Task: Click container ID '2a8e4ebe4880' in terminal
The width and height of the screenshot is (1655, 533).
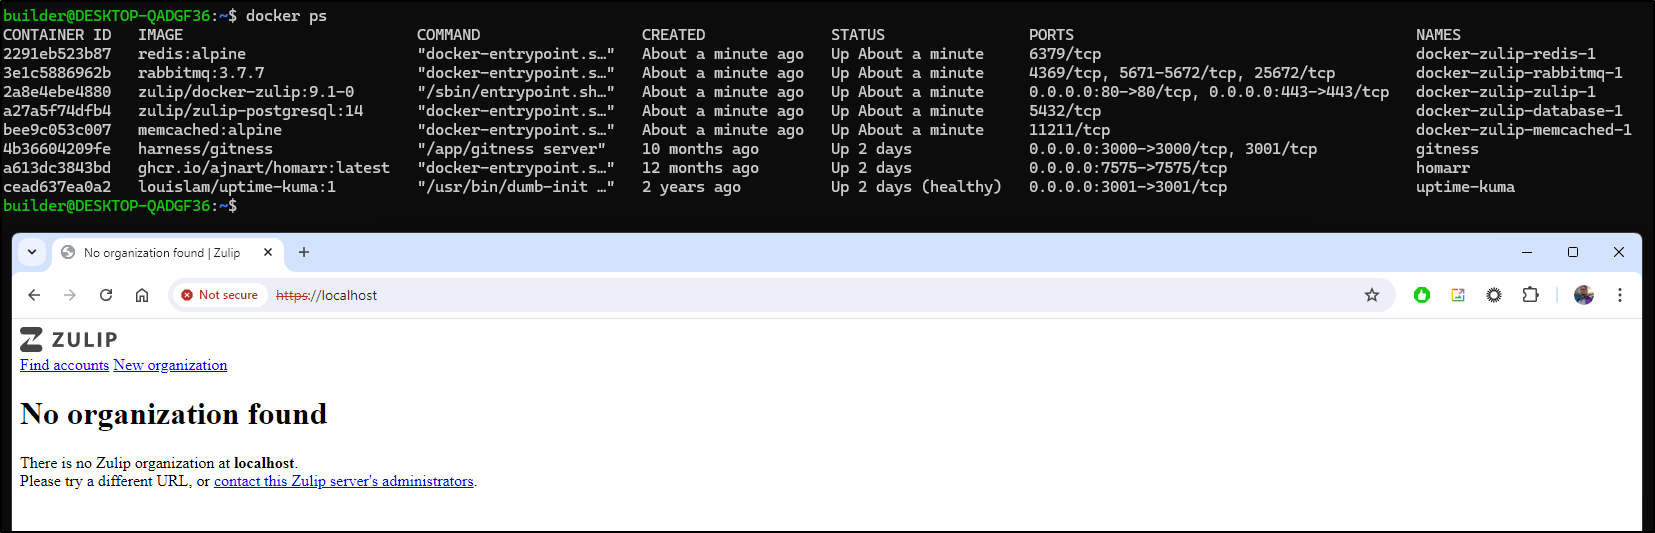Action: pyautogui.click(x=57, y=92)
